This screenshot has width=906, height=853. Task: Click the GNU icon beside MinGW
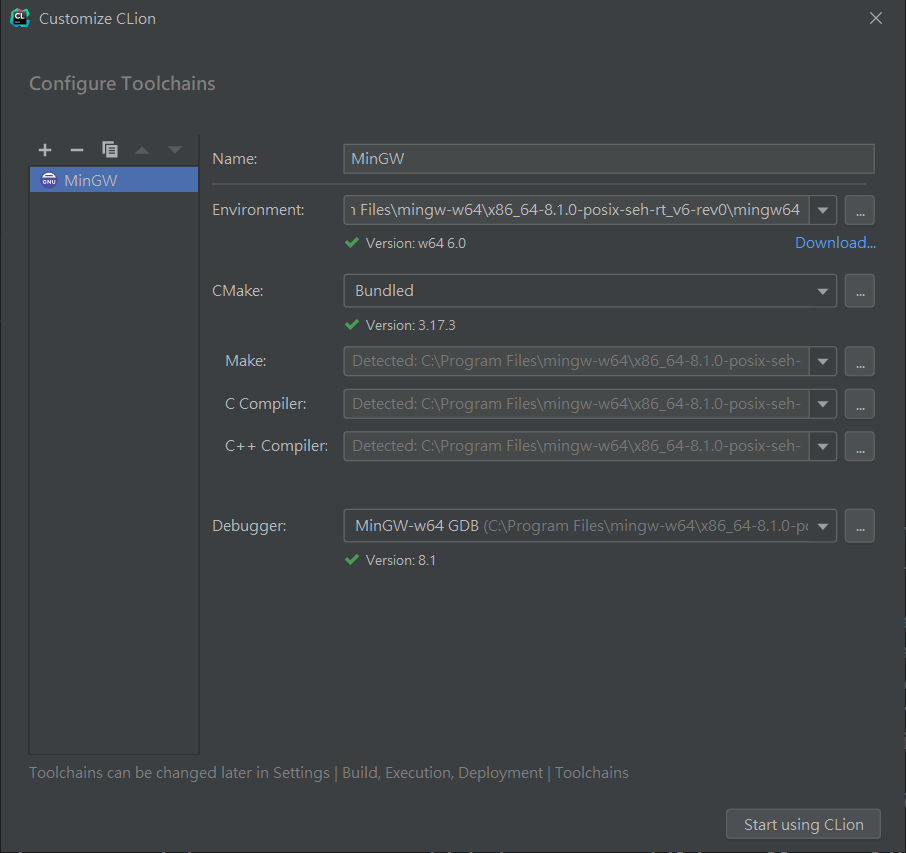[x=49, y=180]
